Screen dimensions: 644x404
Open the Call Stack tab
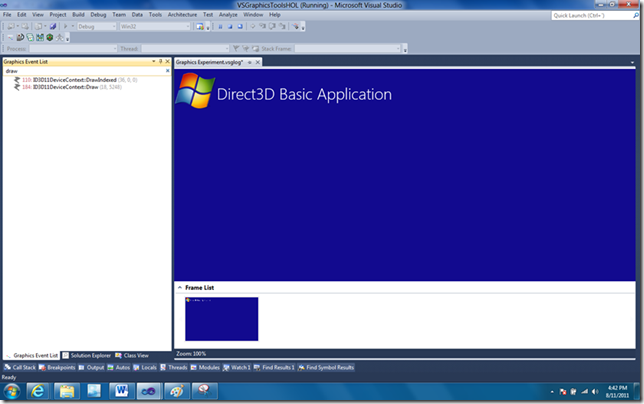20,367
